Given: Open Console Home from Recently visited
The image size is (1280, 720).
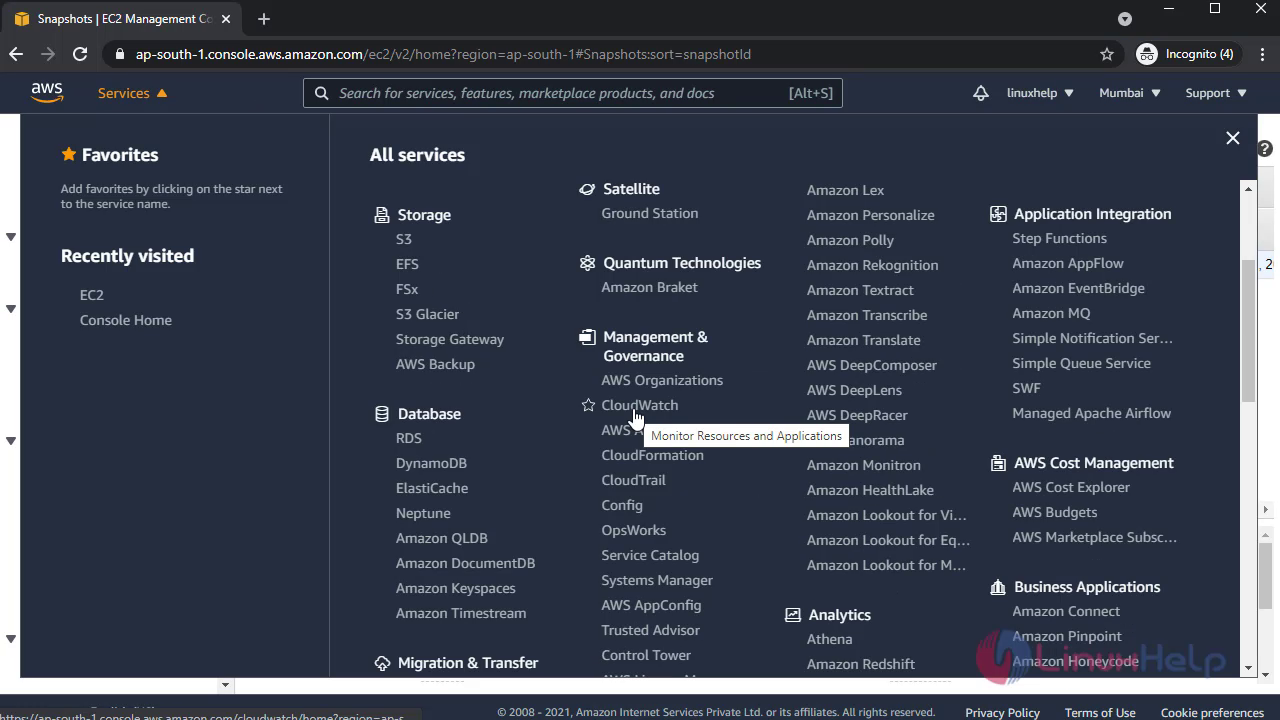Looking at the screenshot, I should (126, 320).
